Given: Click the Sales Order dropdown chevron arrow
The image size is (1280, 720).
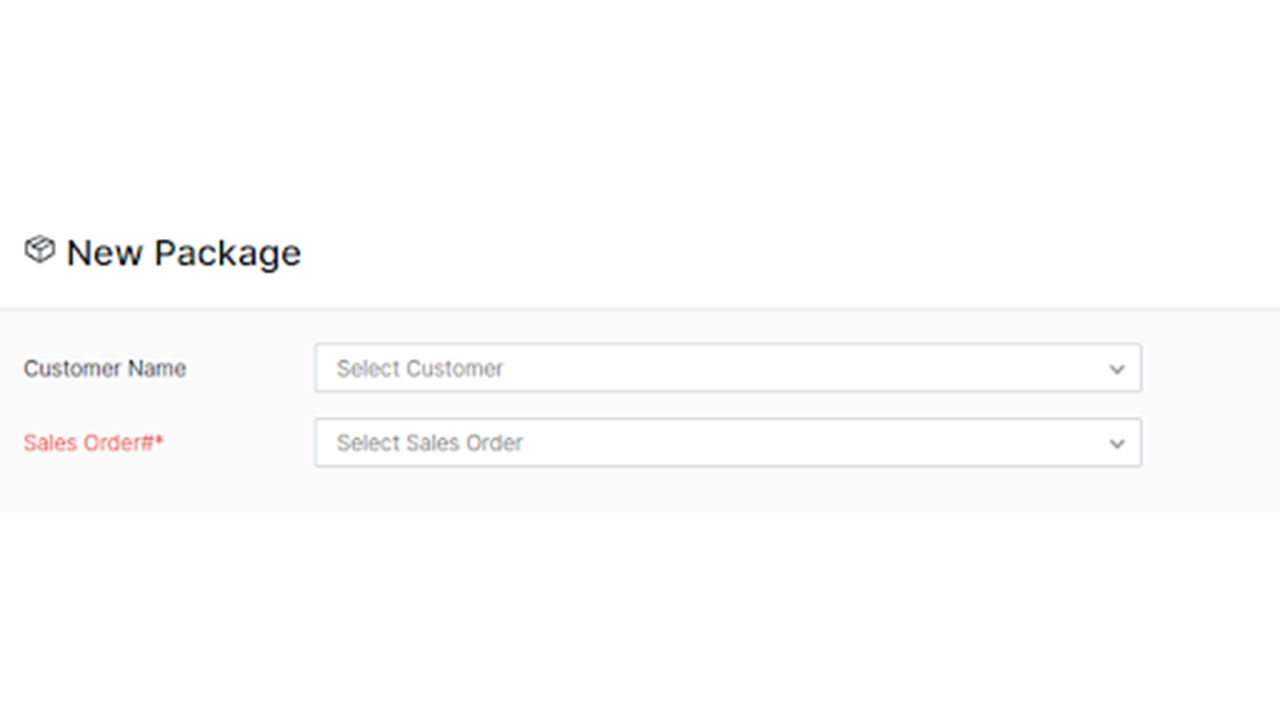Looking at the screenshot, I should coord(1117,443).
